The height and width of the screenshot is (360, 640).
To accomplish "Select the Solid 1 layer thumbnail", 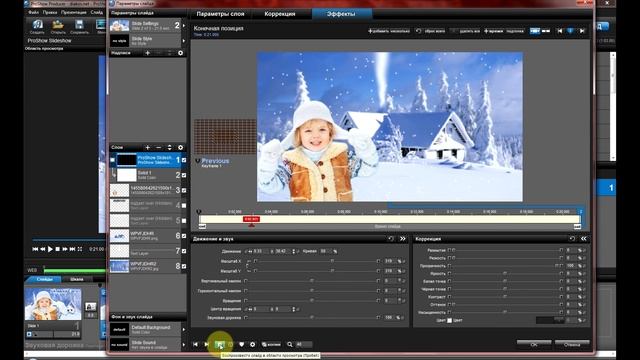I will tap(127, 175).
